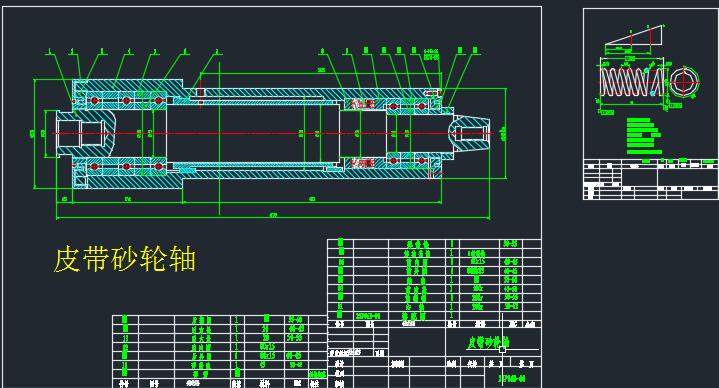Click item number 13 in lower-left parts list
Viewport: 719px width, 388px height.
pyautogui.click(x=125, y=338)
